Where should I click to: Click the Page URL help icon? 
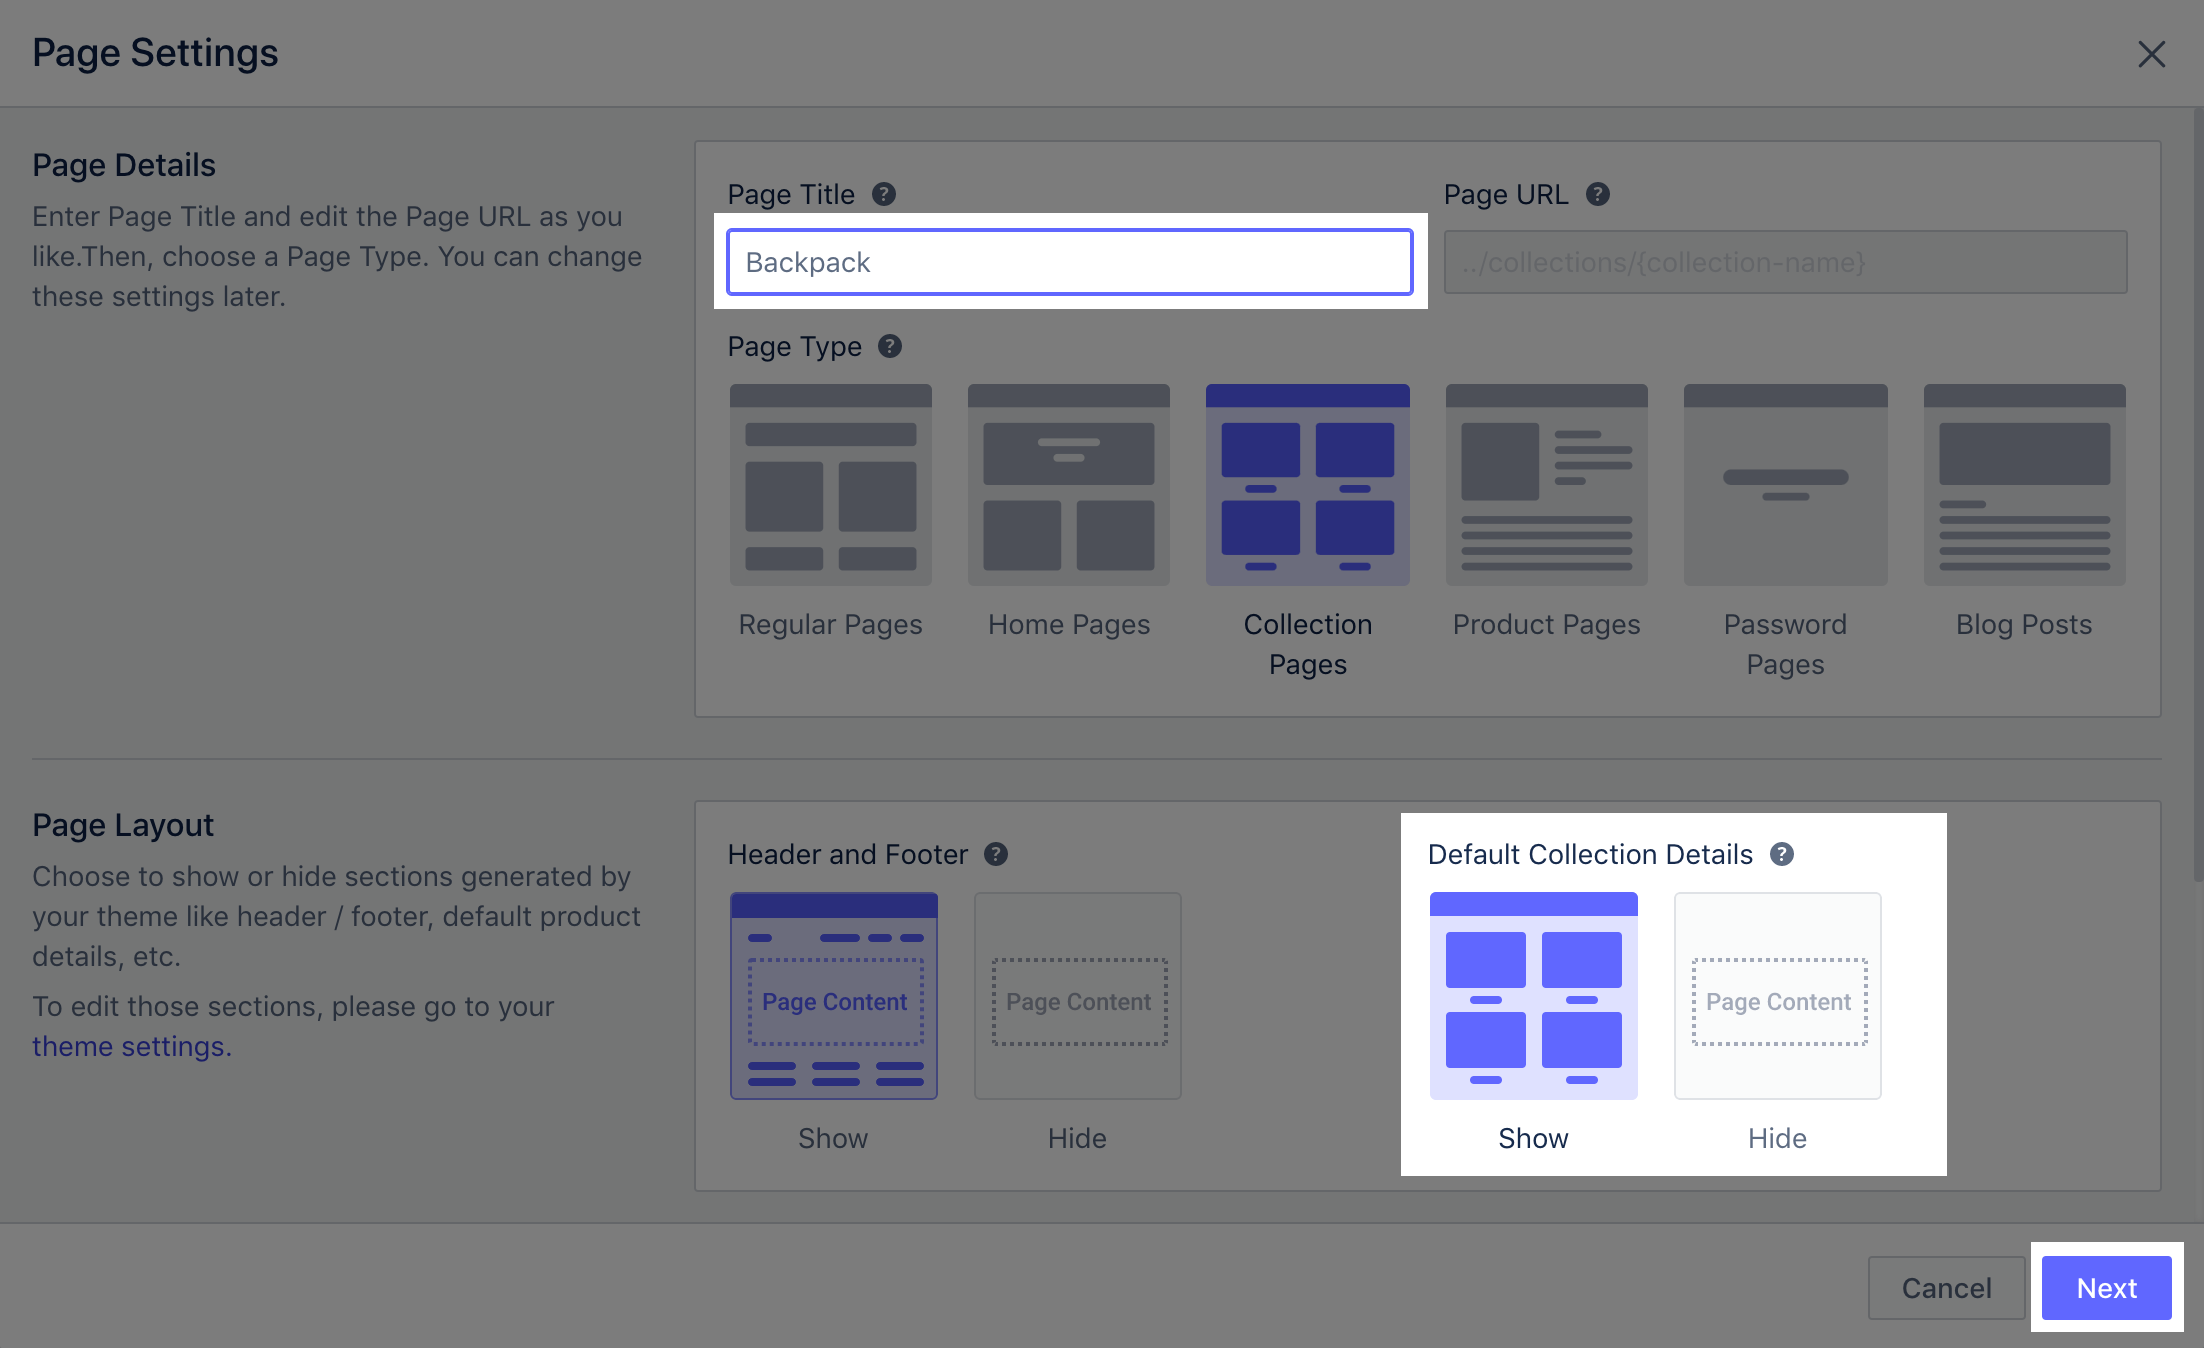(1598, 194)
